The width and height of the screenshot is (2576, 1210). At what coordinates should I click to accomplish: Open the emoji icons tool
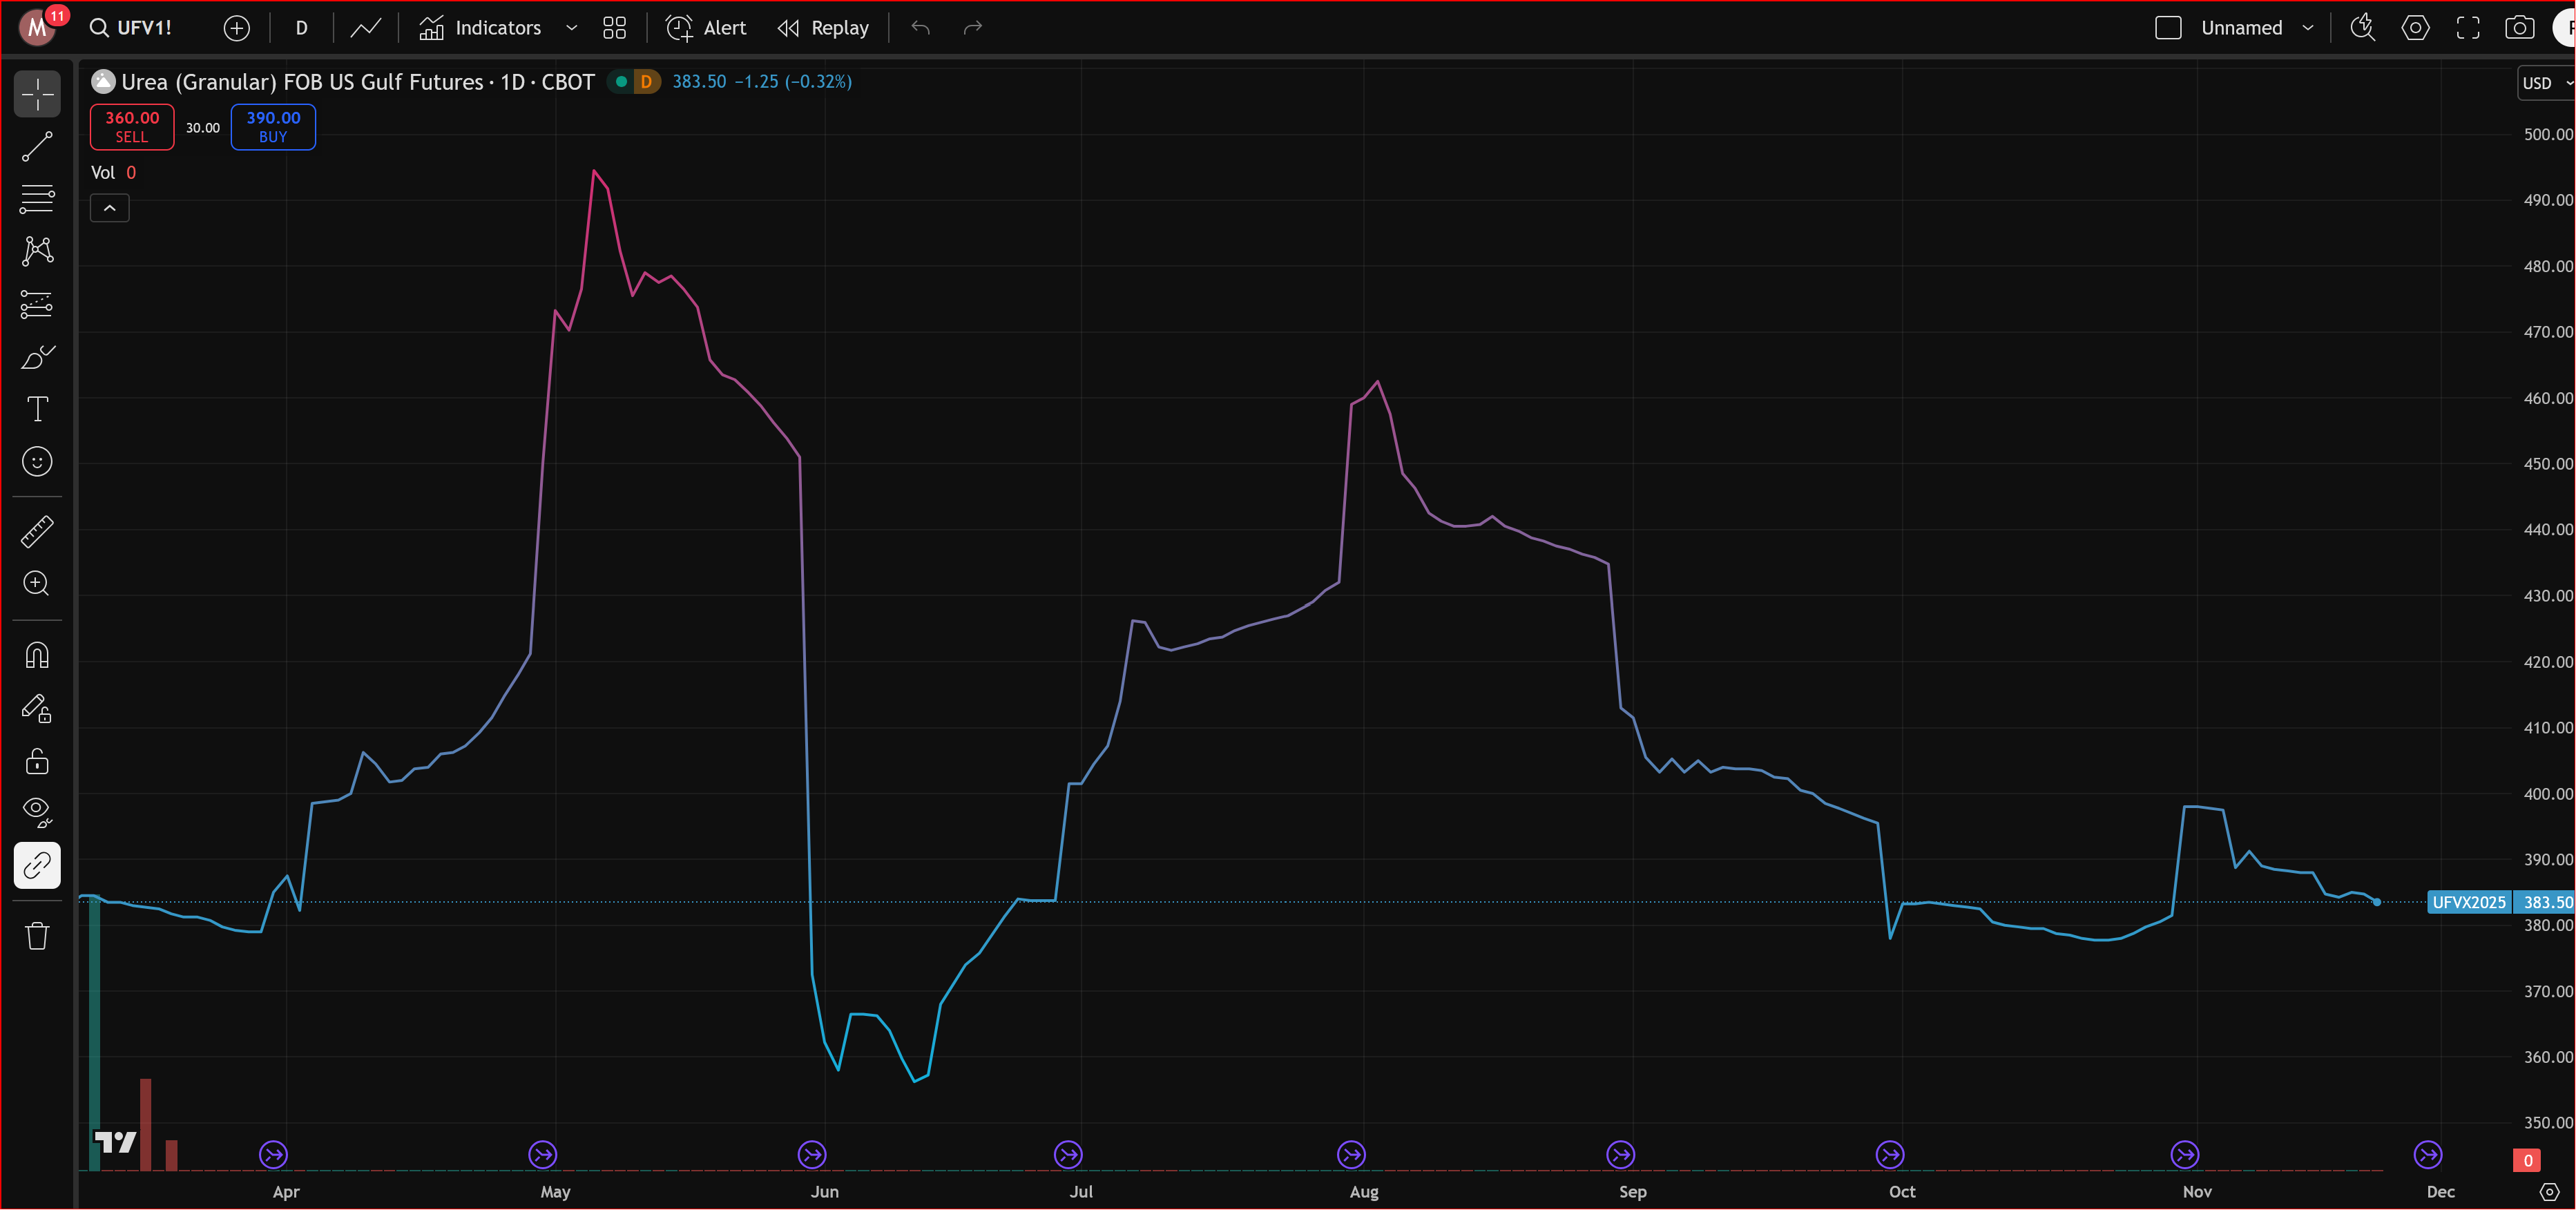point(37,461)
